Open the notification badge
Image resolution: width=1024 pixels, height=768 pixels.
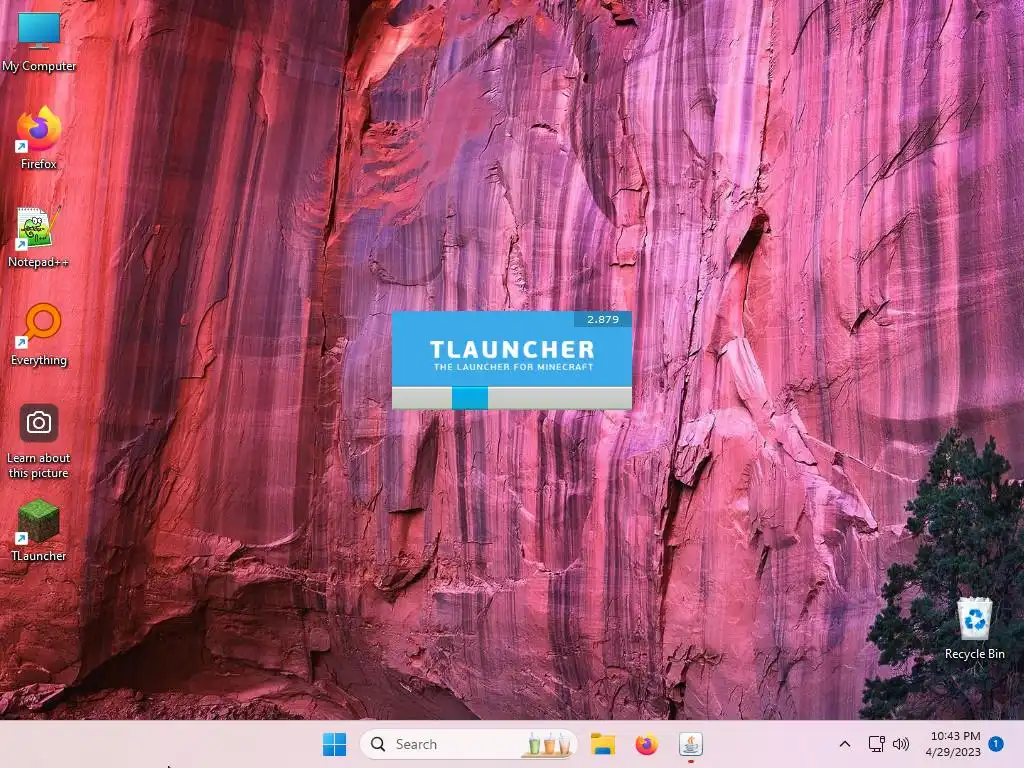[996, 744]
